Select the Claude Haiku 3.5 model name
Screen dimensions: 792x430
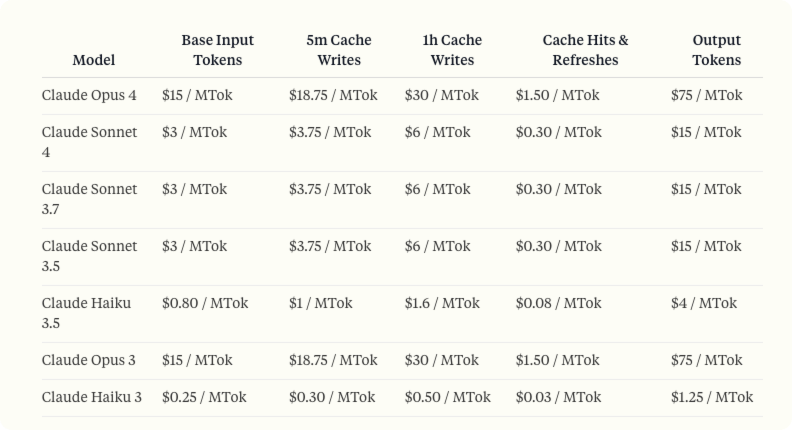point(87,313)
